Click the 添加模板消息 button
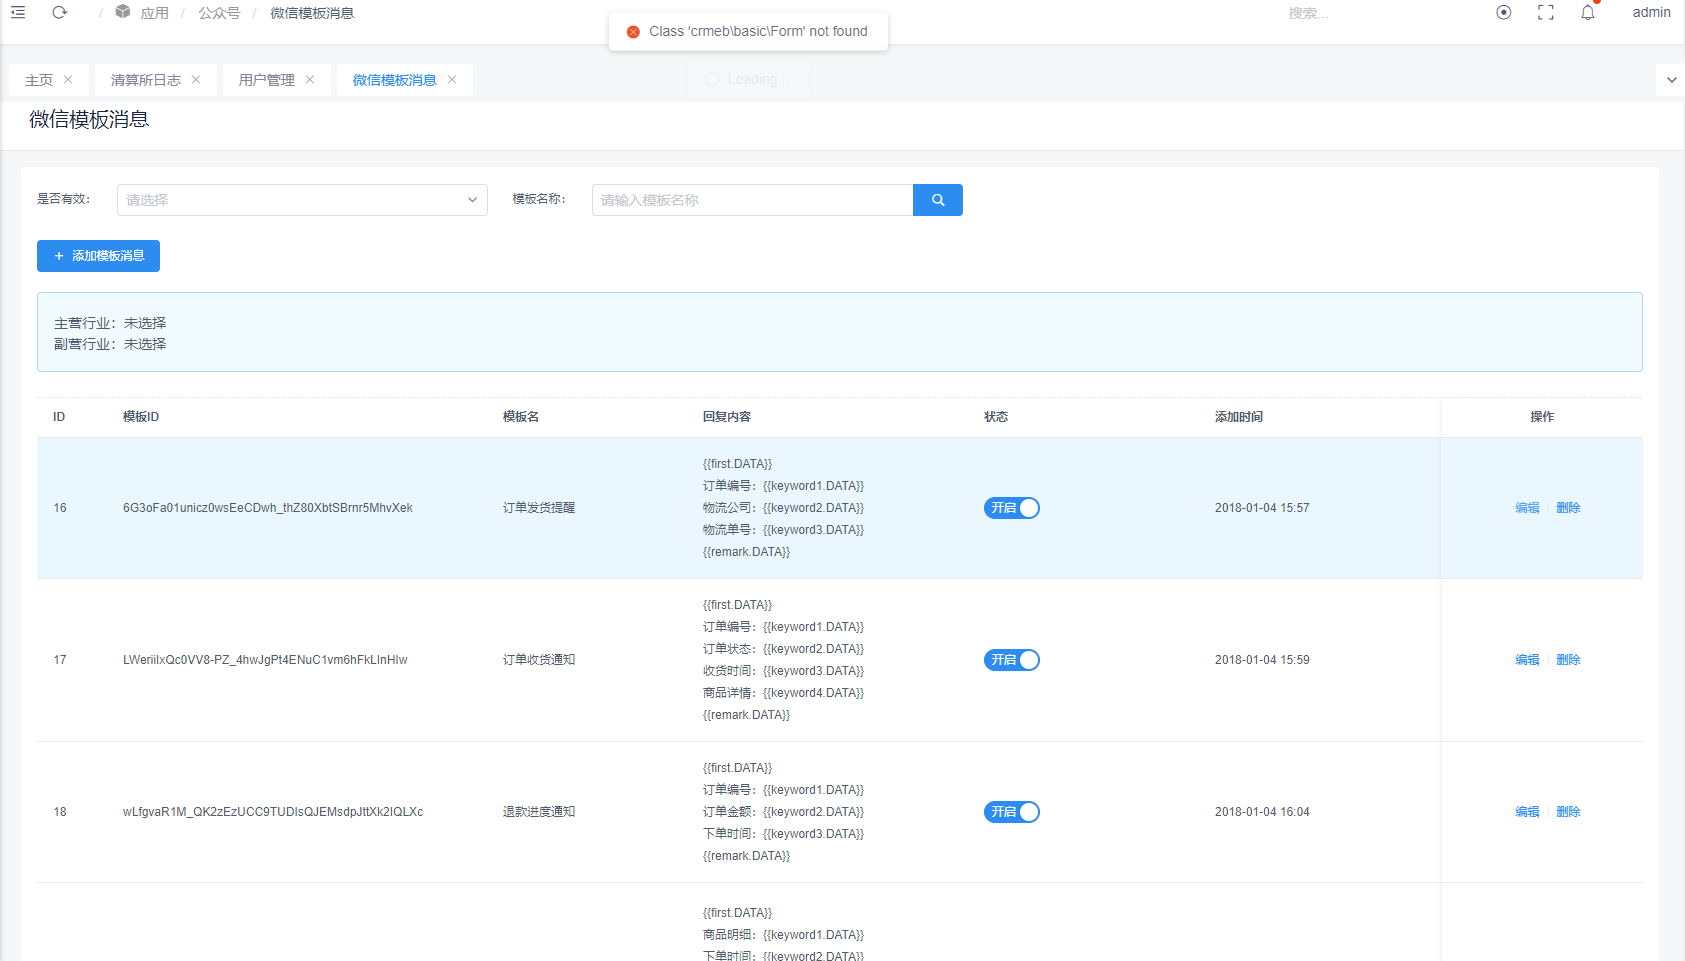The width and height of the screenshot is (1685, 961). click(x=98, y=256)
